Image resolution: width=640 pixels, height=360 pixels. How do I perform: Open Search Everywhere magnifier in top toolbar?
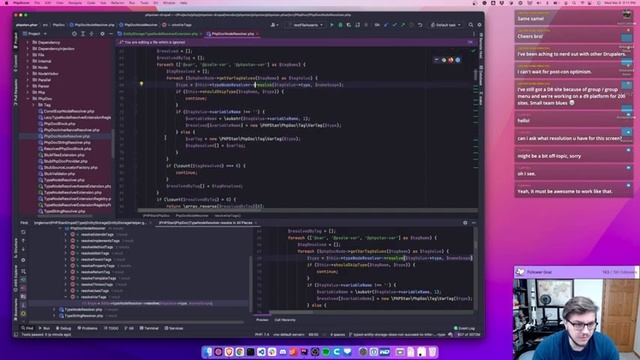click(x=471, y=25)
